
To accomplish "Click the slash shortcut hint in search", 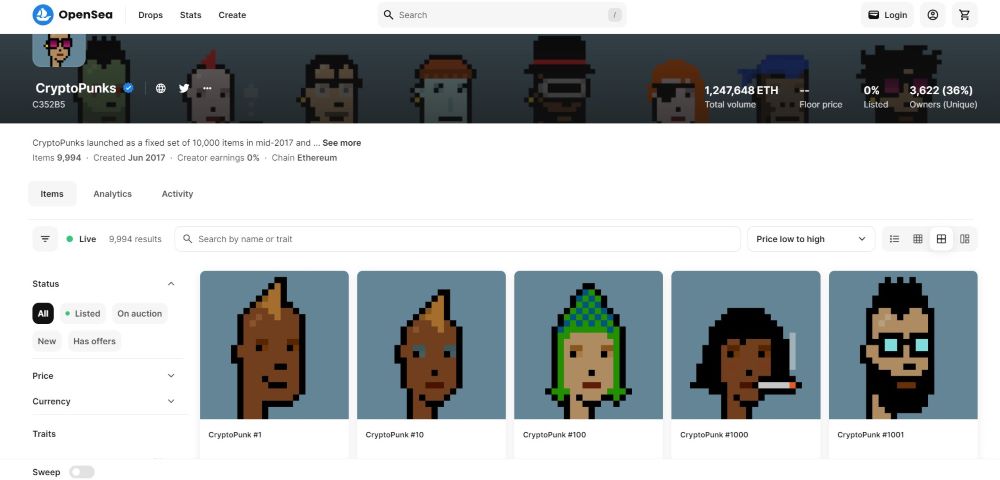I will point(615,15).
